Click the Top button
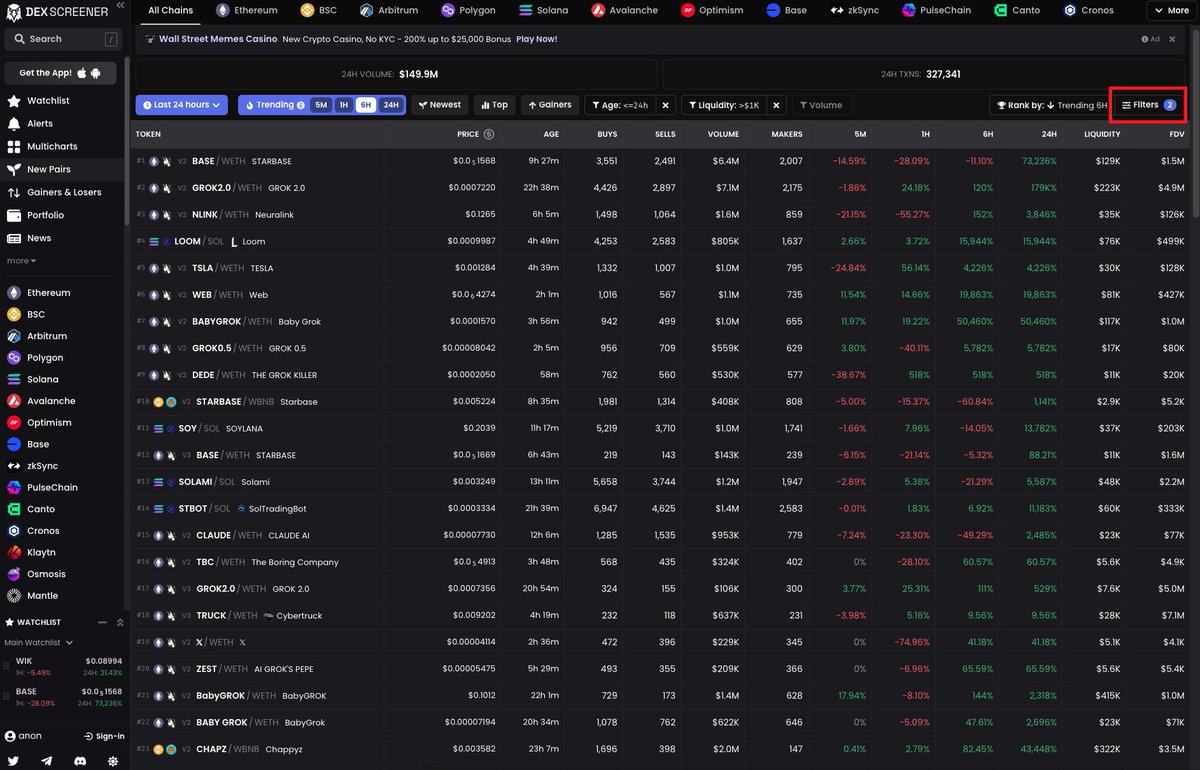 pos(494,105)
